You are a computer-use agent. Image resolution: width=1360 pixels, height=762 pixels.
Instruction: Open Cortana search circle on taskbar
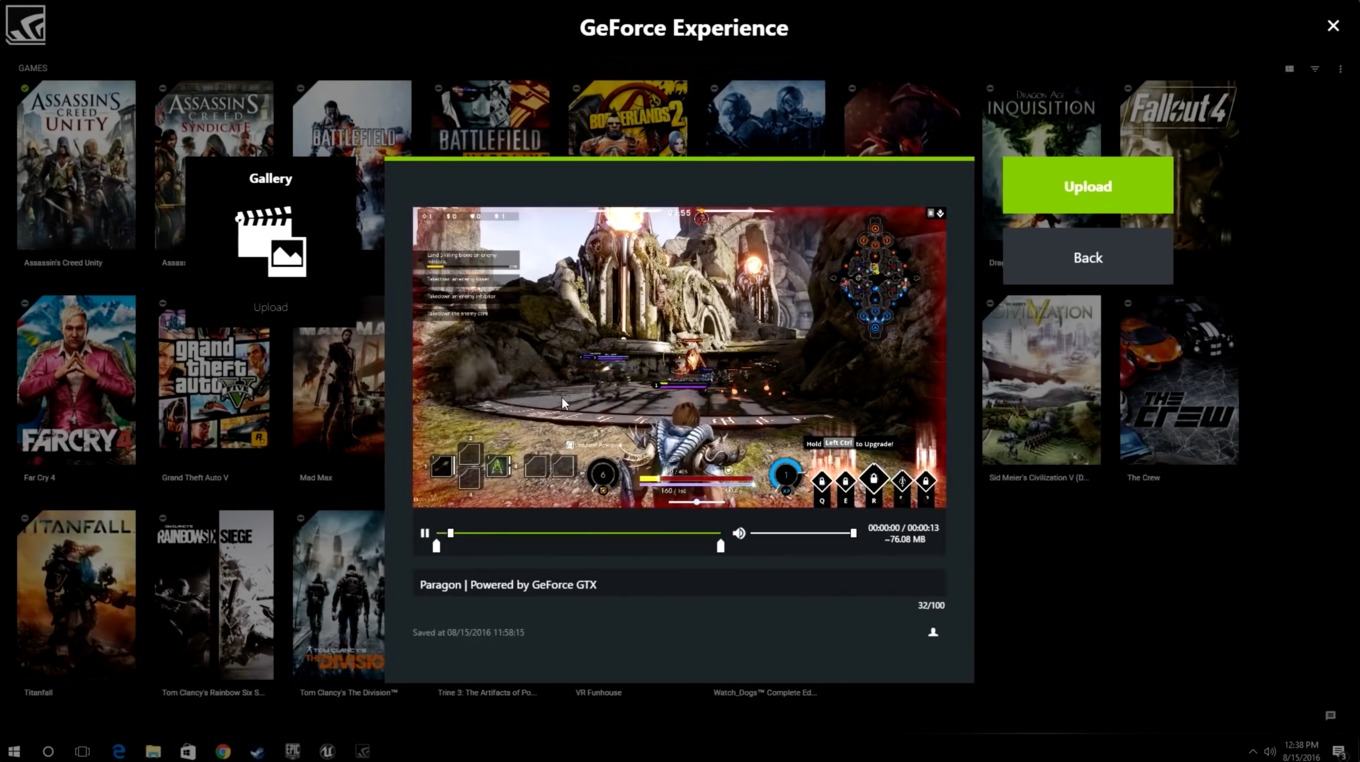click(x=48, y=751)
